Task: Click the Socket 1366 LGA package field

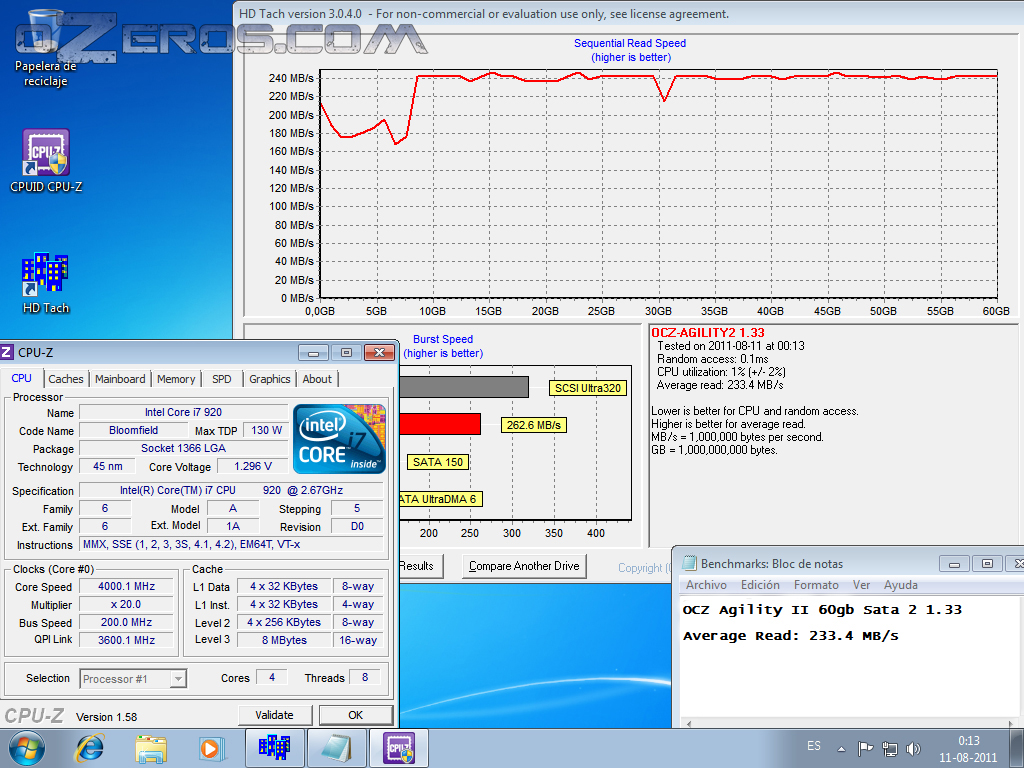Action: pos(183,449)
